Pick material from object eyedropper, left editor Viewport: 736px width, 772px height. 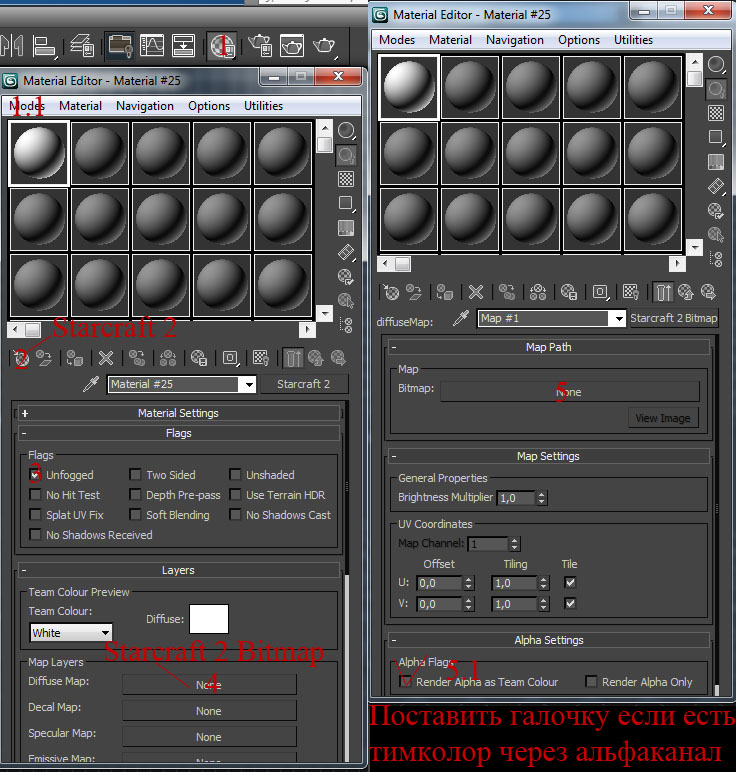(x=91, y=384)
